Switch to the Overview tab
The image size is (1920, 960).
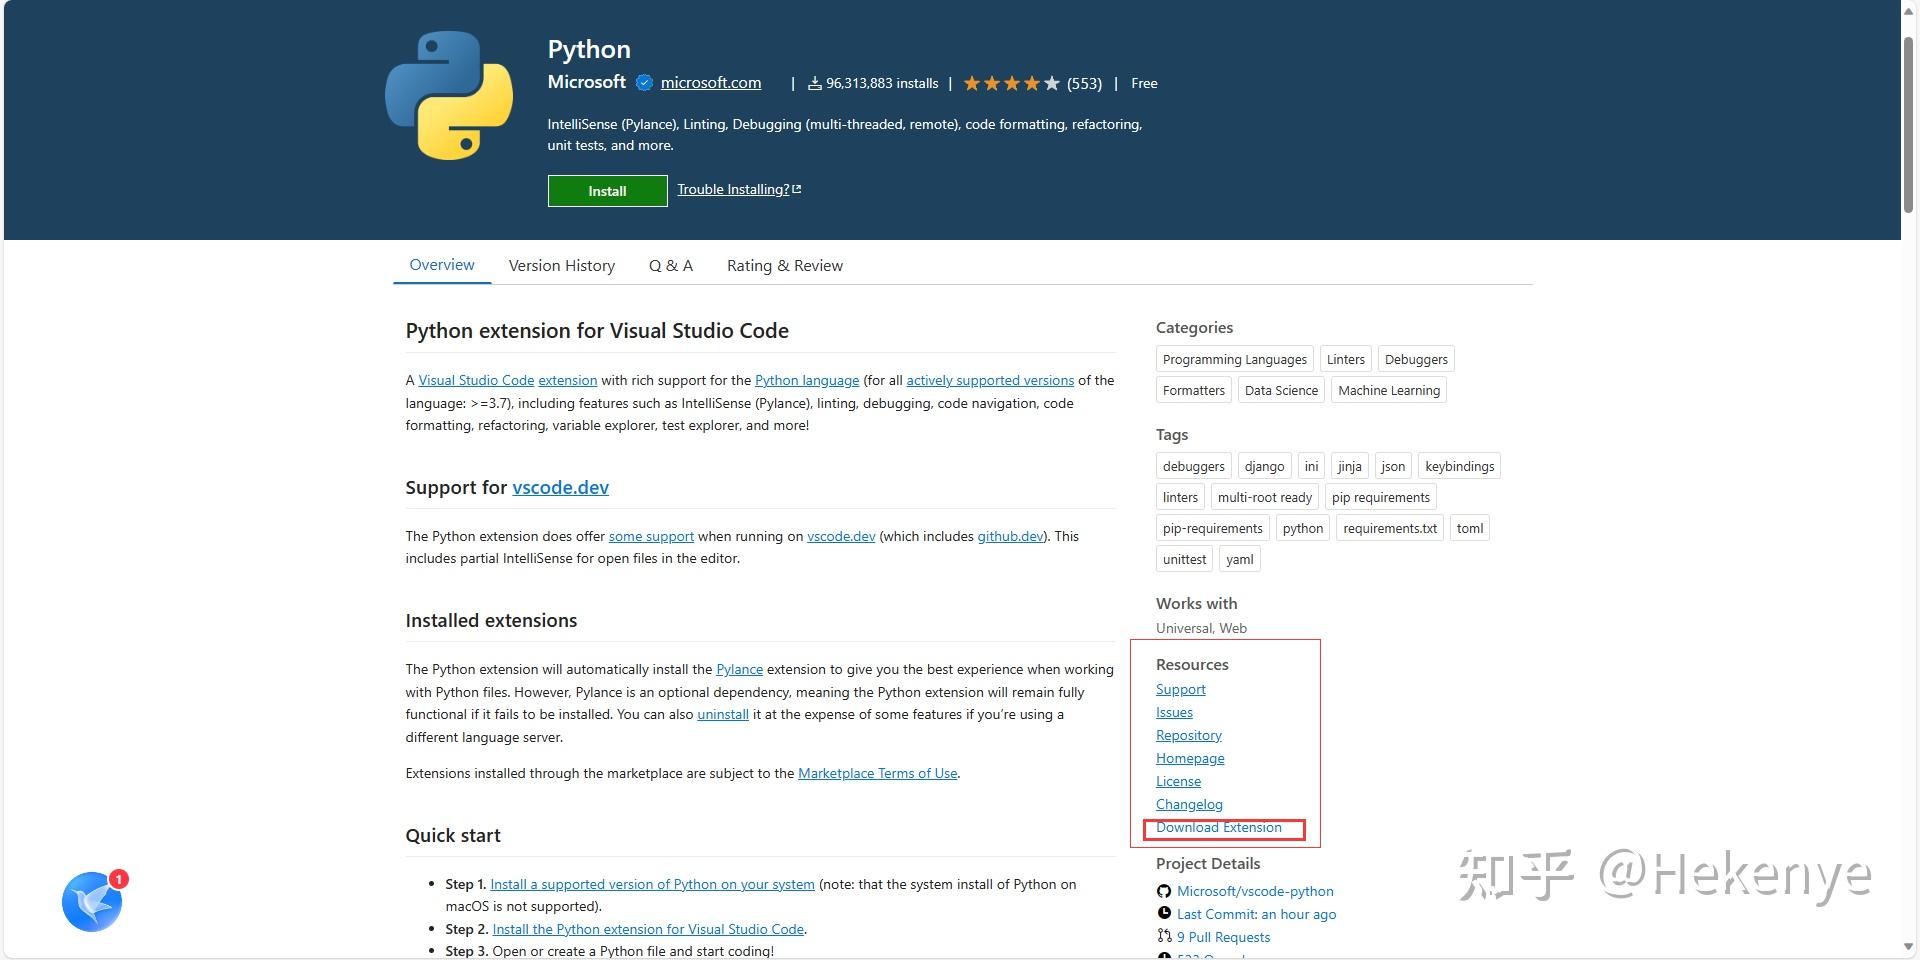442,265
